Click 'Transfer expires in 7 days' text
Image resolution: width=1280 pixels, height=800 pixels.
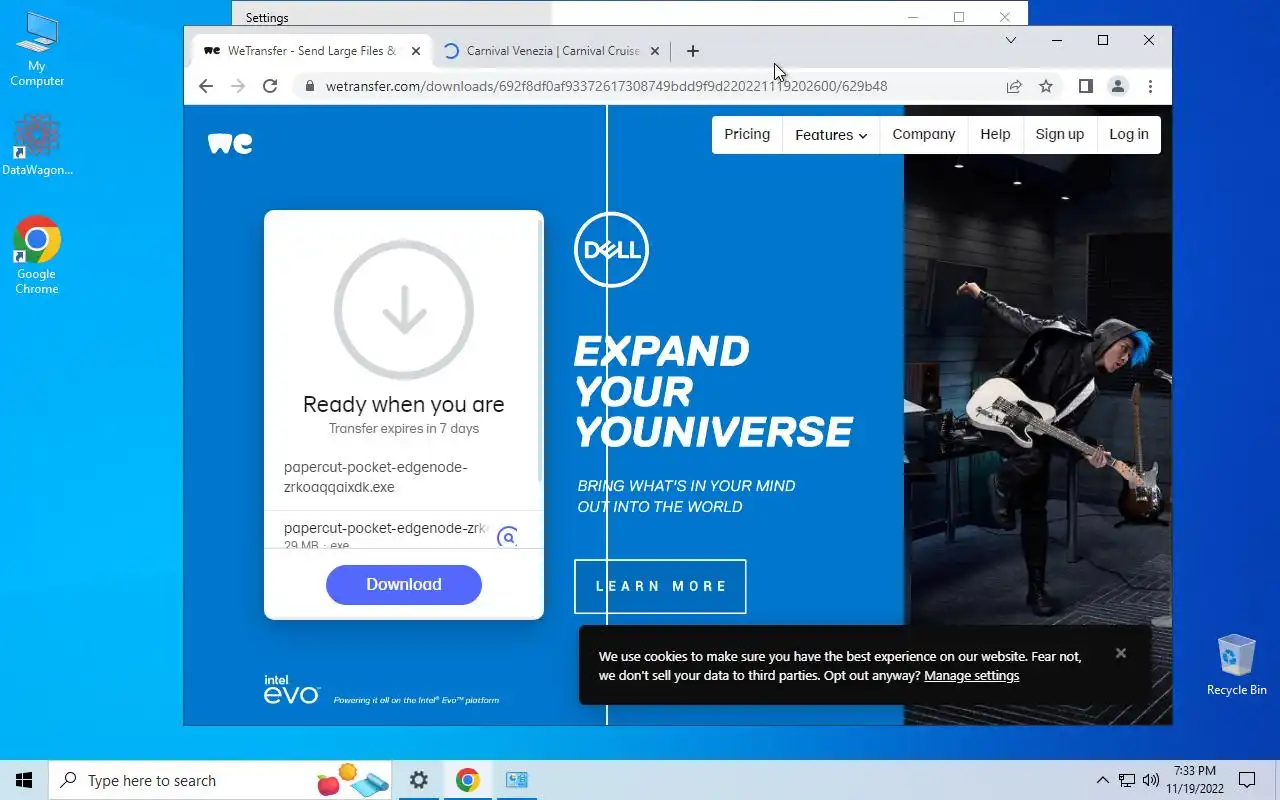404,429
